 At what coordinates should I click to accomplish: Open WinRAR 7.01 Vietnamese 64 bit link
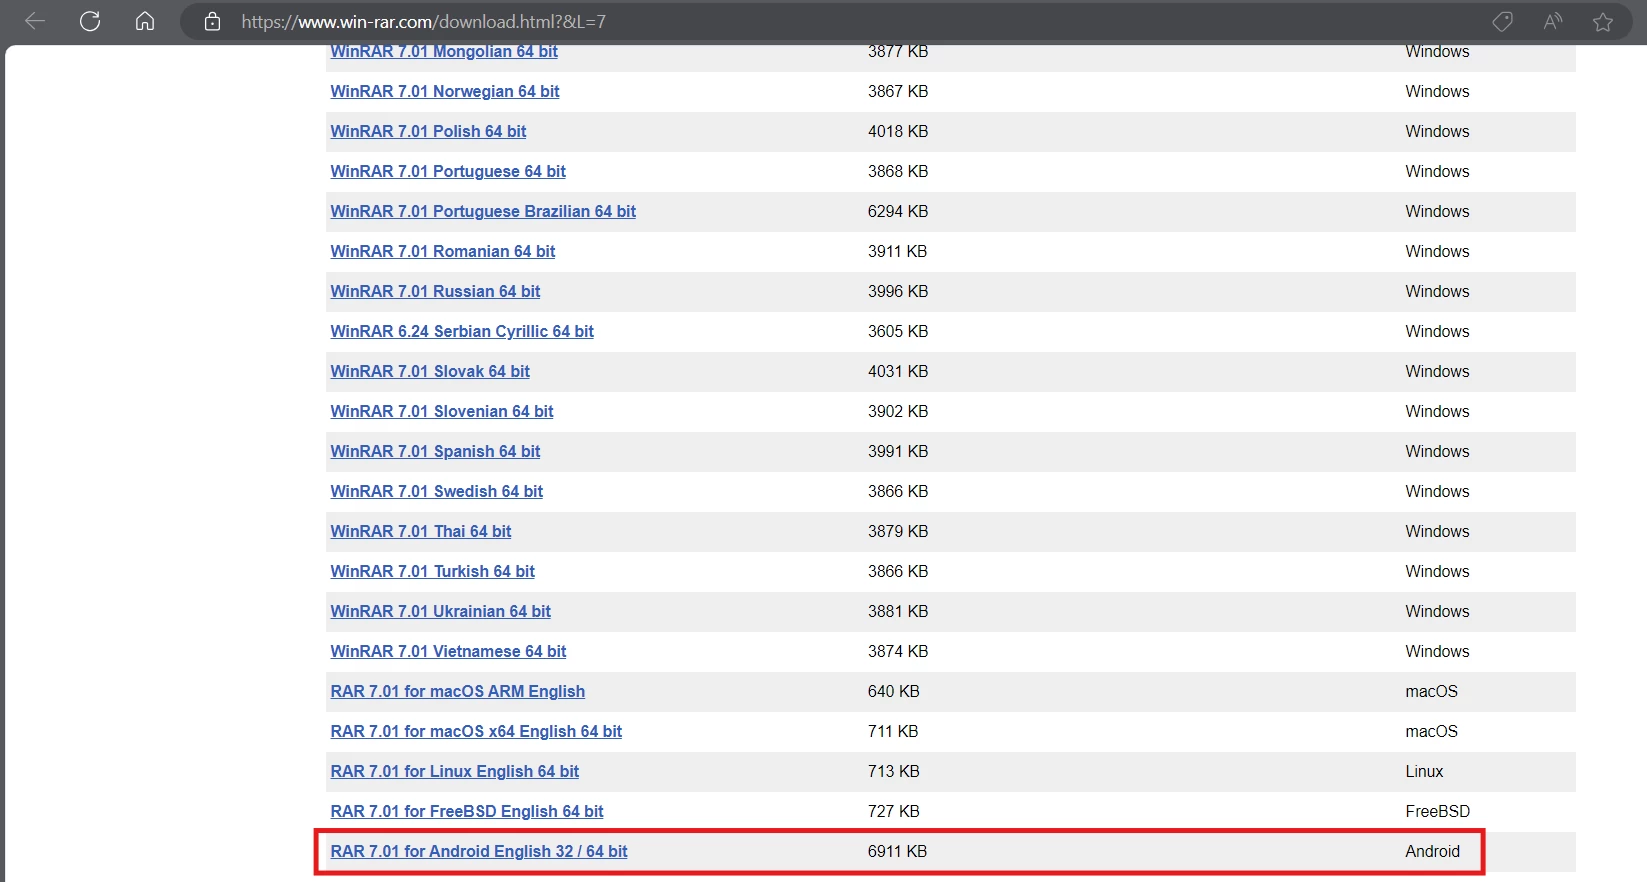point(448,651)
